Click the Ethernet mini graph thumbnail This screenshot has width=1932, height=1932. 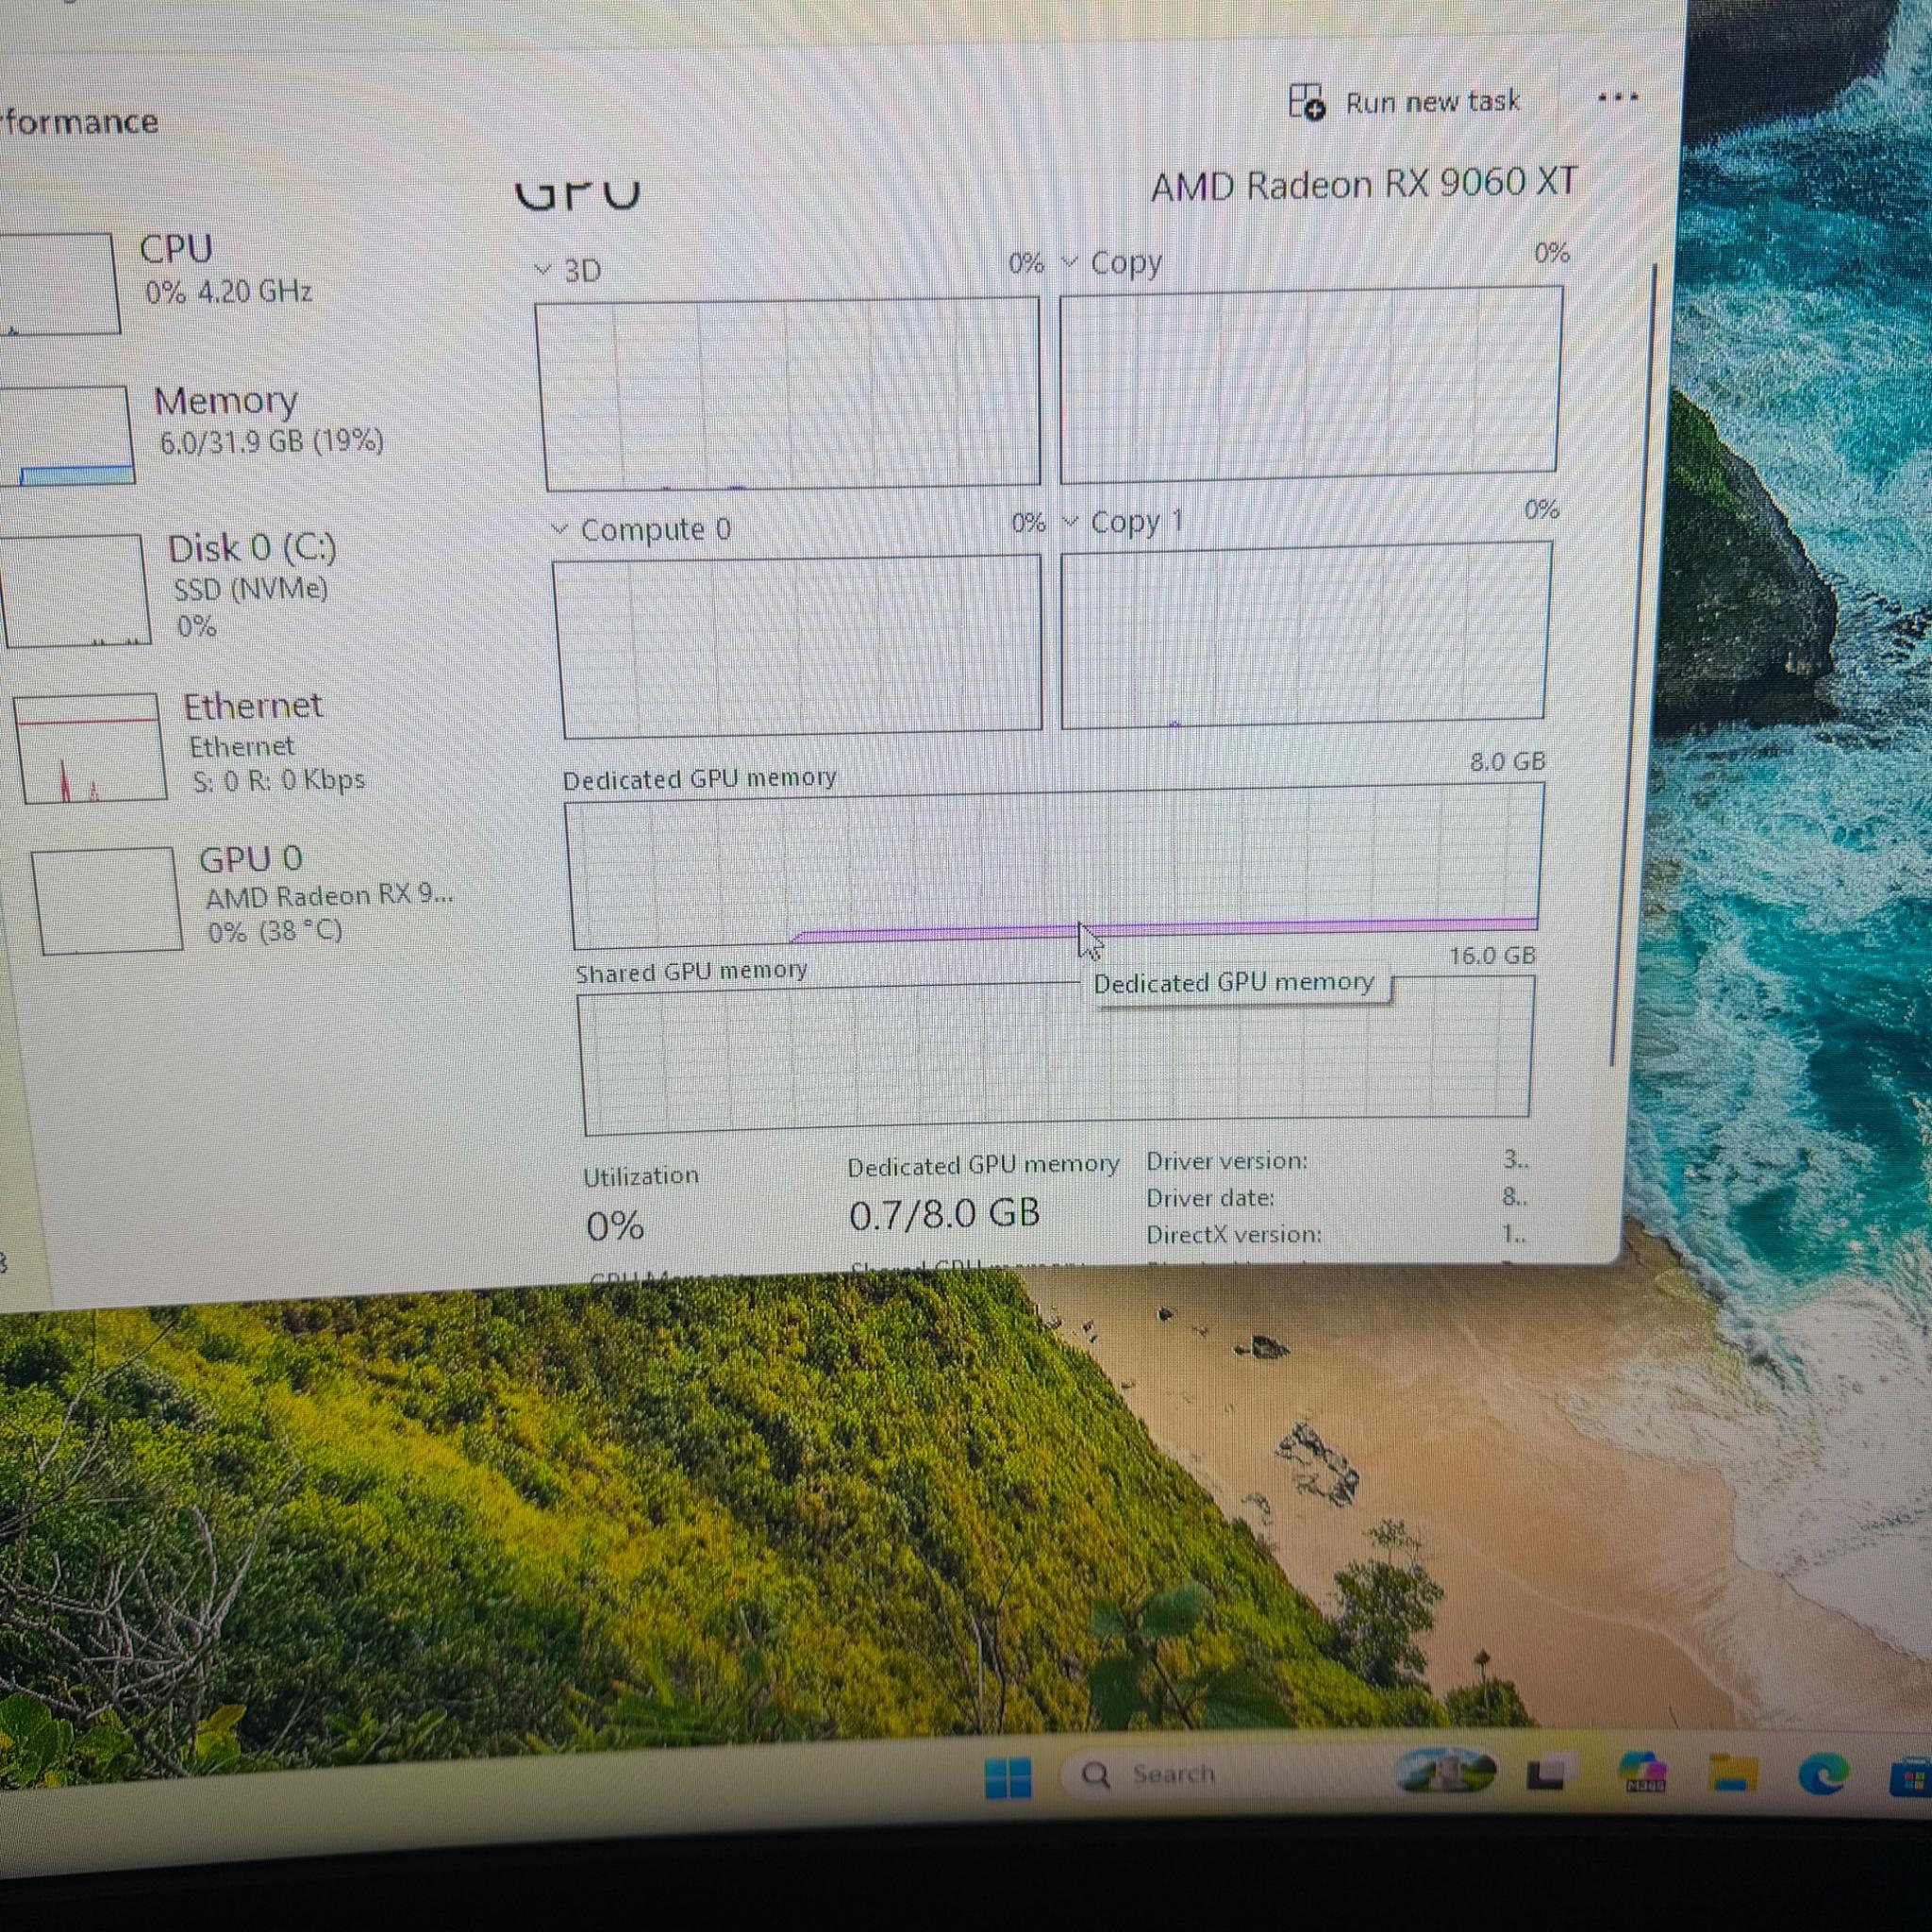point(89,748)
